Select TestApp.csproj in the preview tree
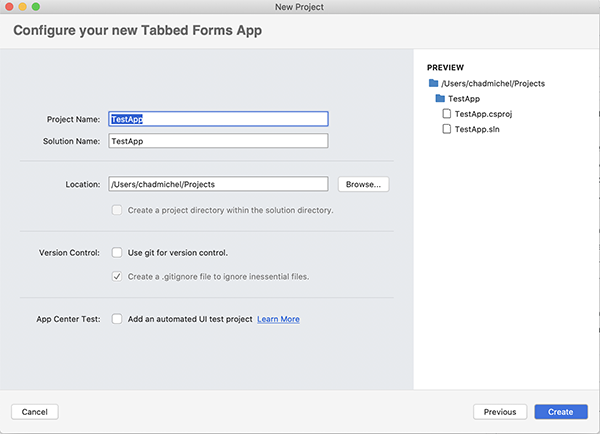The image size is (600, 434). (x=483, y=114)
